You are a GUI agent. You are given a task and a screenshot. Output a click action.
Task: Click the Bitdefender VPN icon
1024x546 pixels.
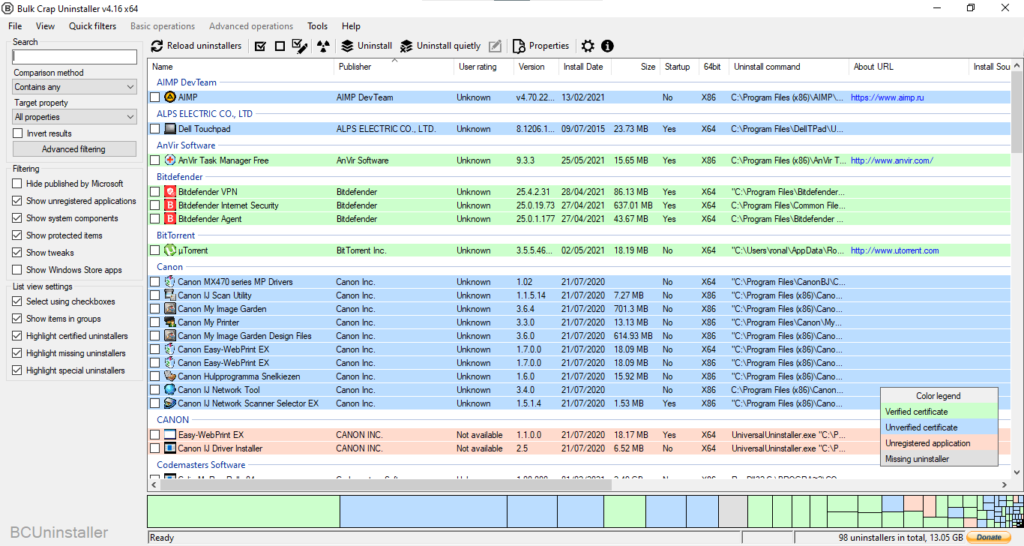click(x=170, y=191)
